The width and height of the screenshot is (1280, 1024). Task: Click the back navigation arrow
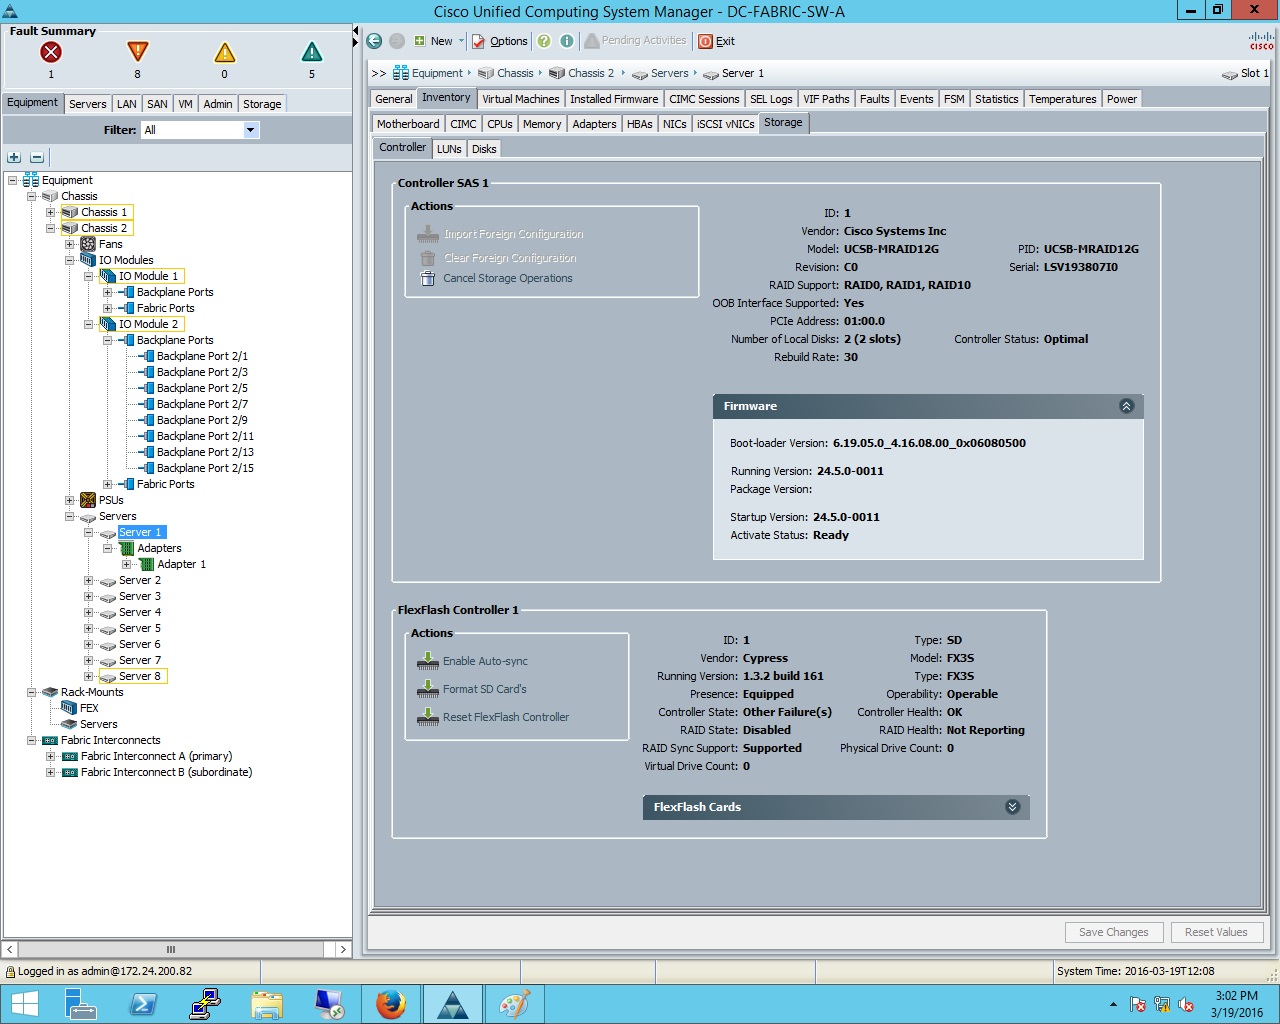pos(373,41)
